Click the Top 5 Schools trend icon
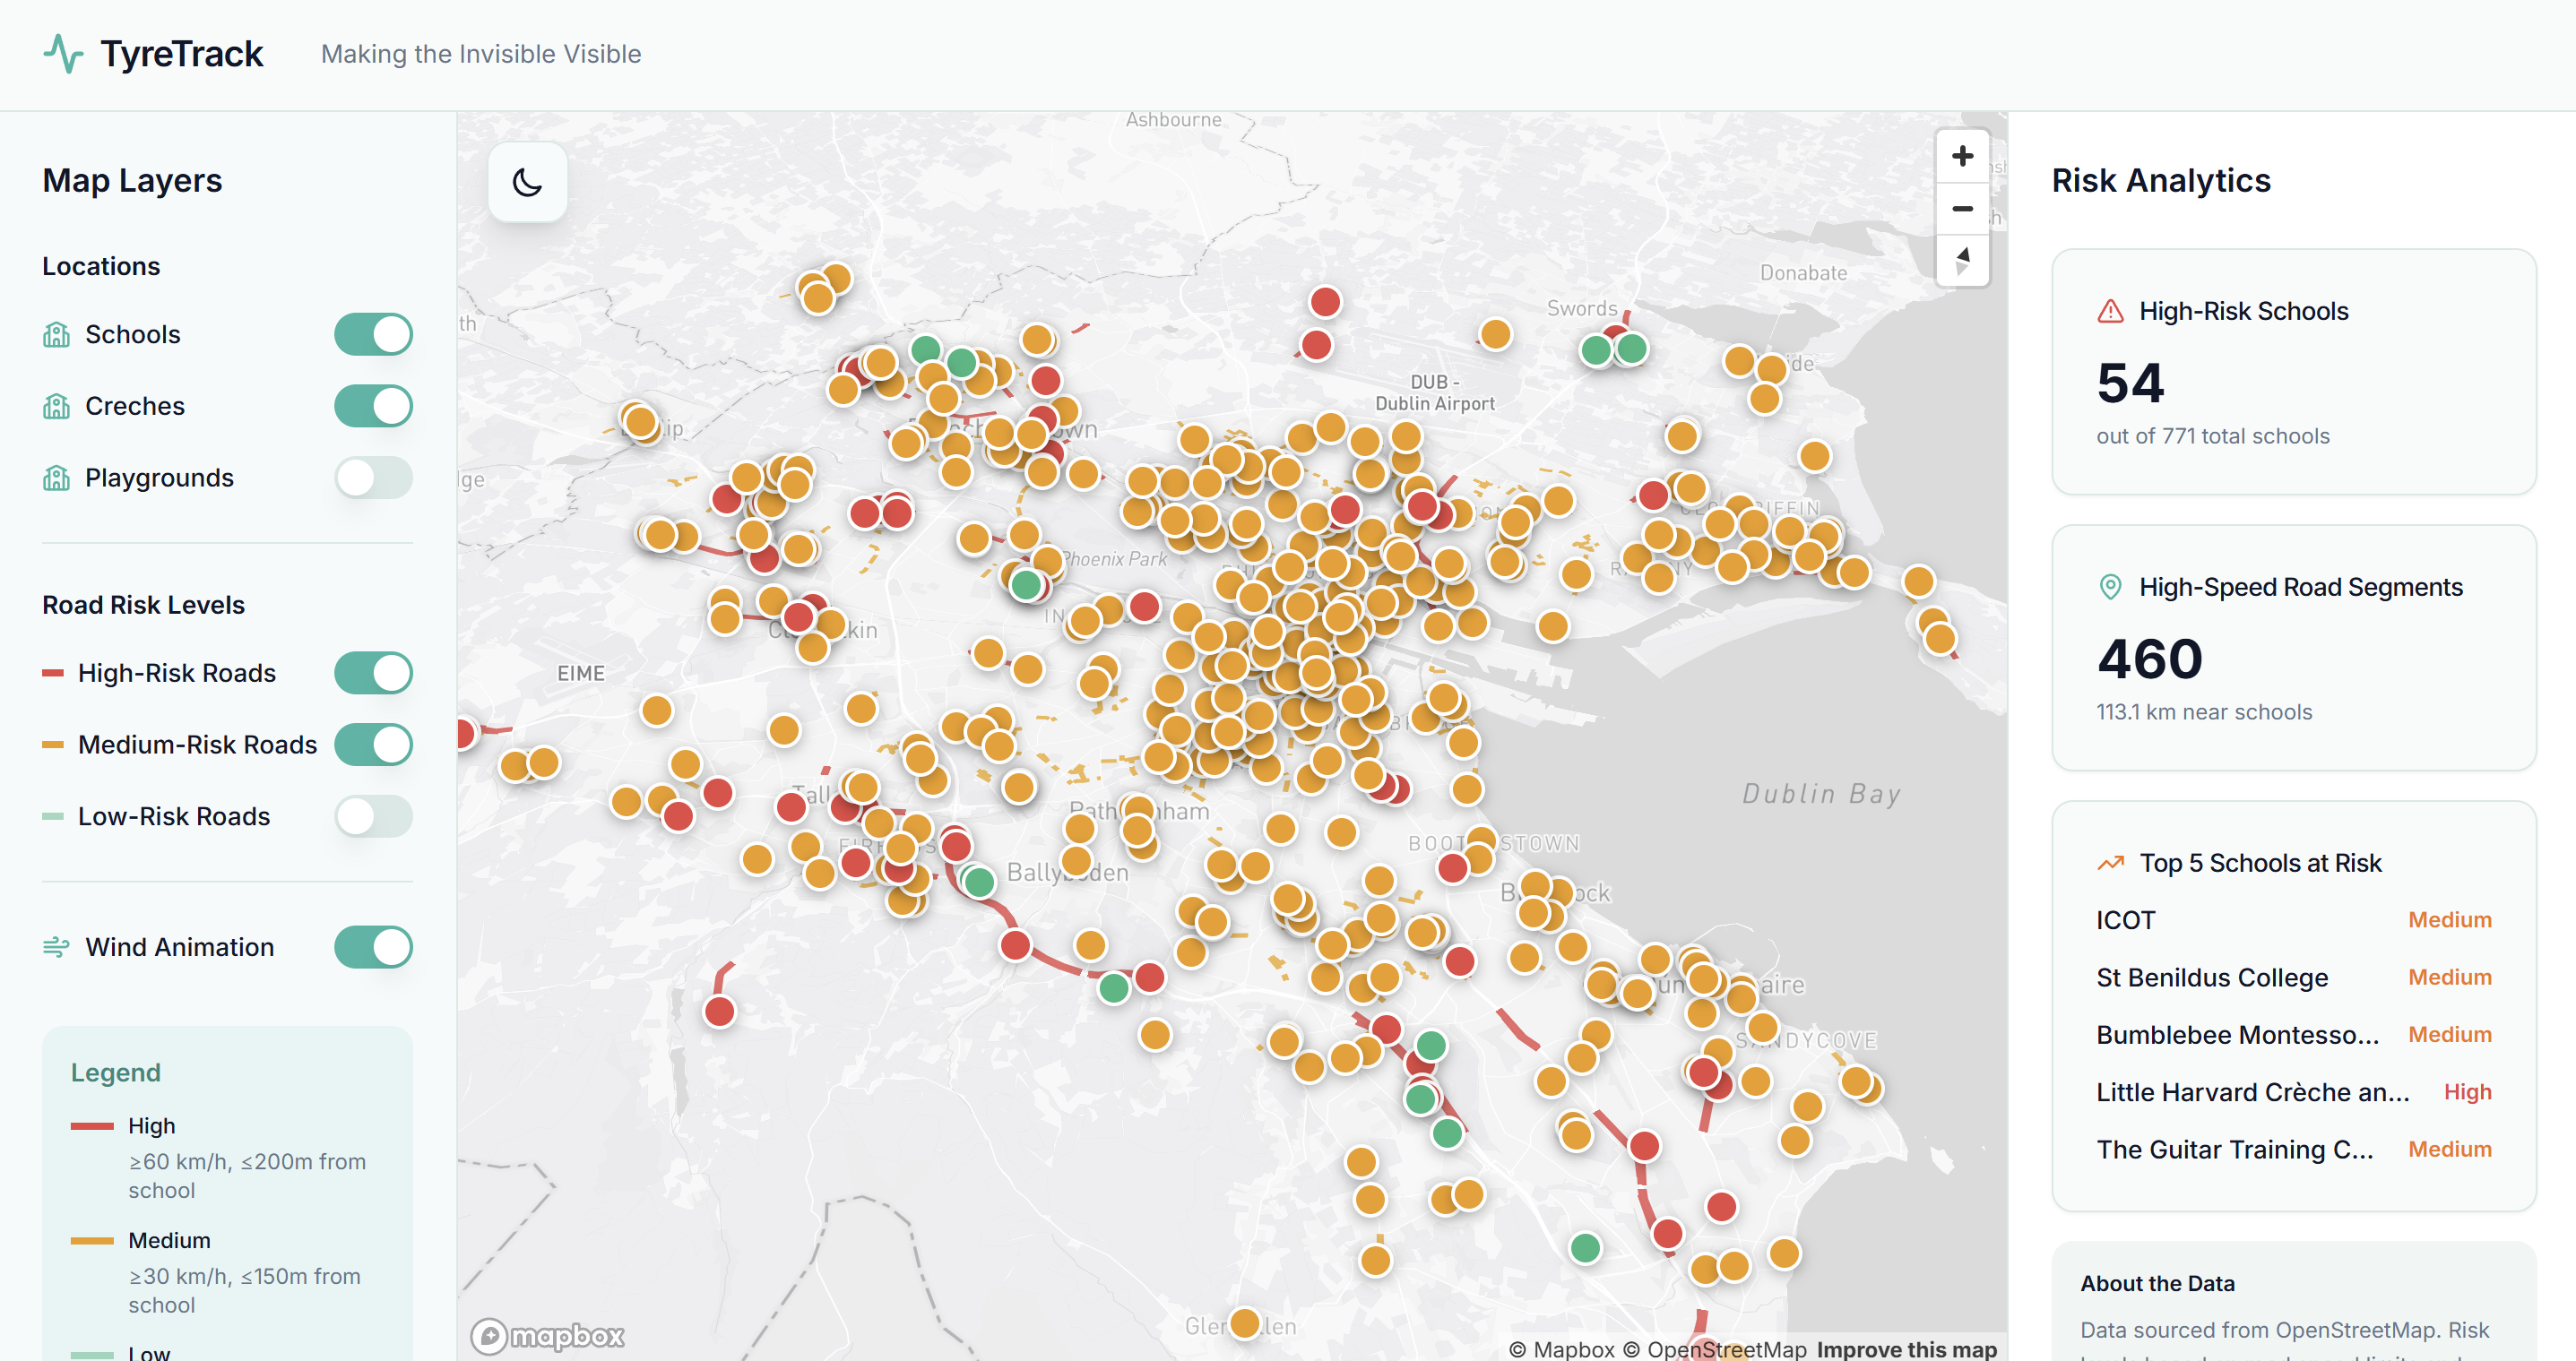 [x=2110, y=863]
